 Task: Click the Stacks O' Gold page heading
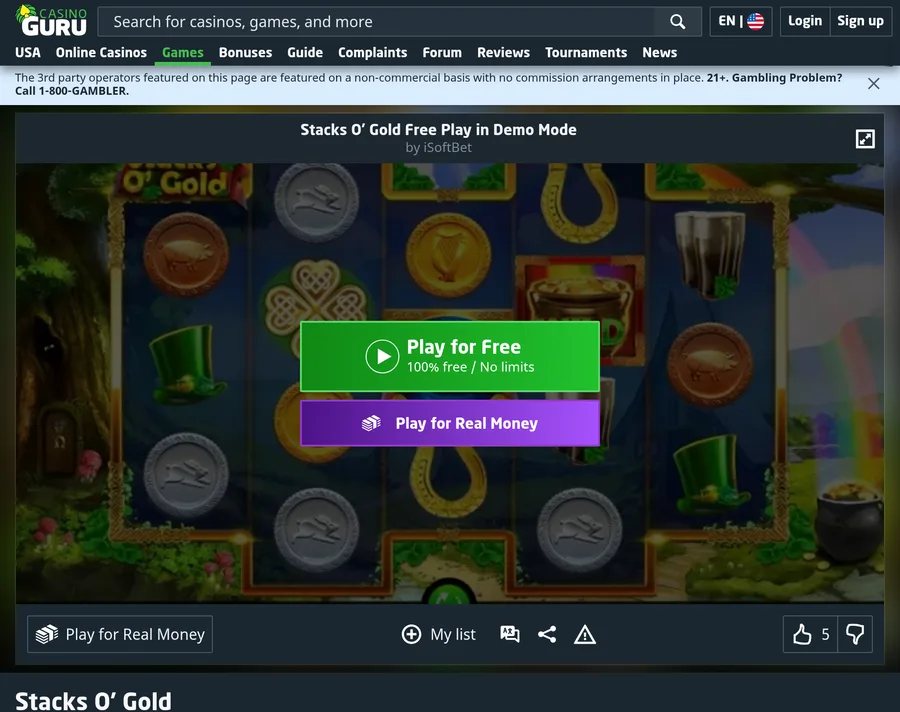(93, 701)
